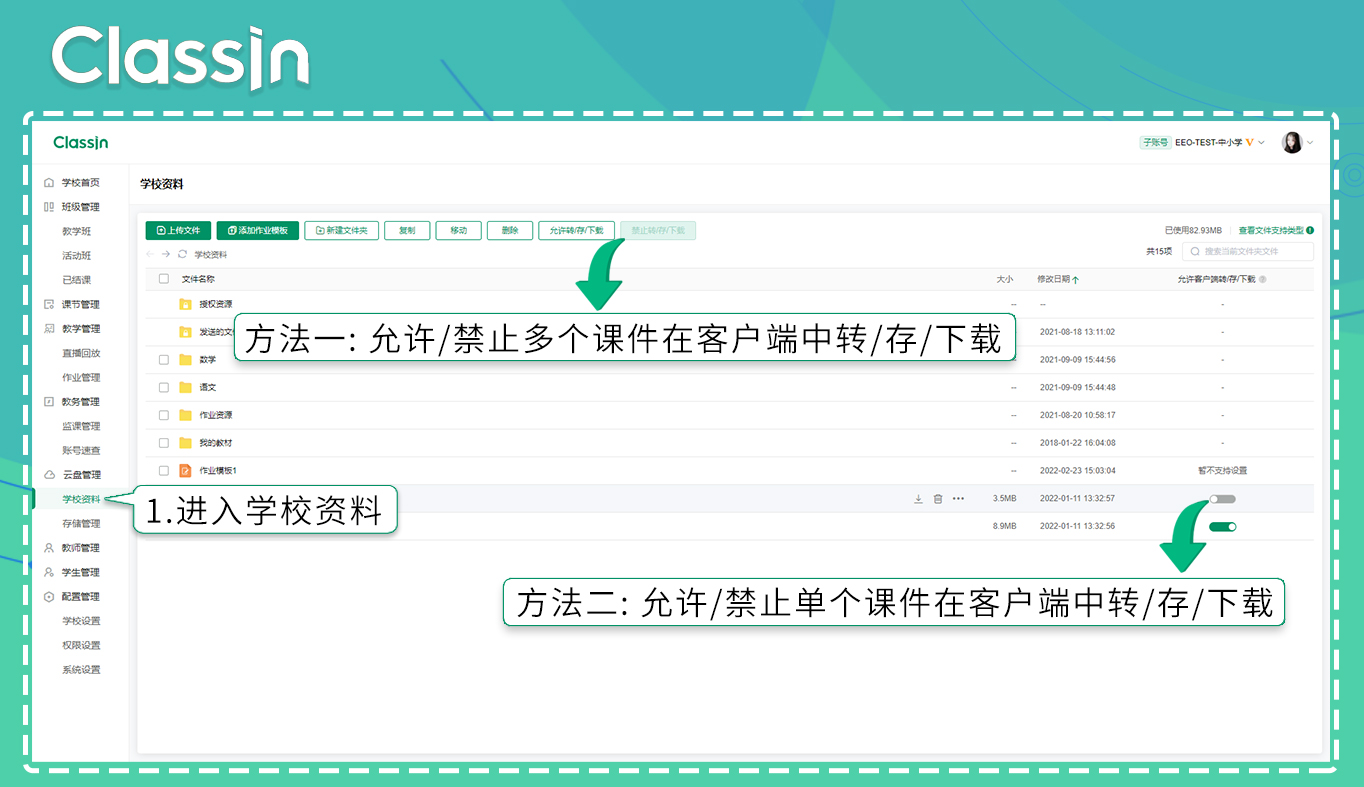Click the 教师管理 person icon in sidebar
The height and width of the screenshot is (787, 1364).
tap(49, 548)
